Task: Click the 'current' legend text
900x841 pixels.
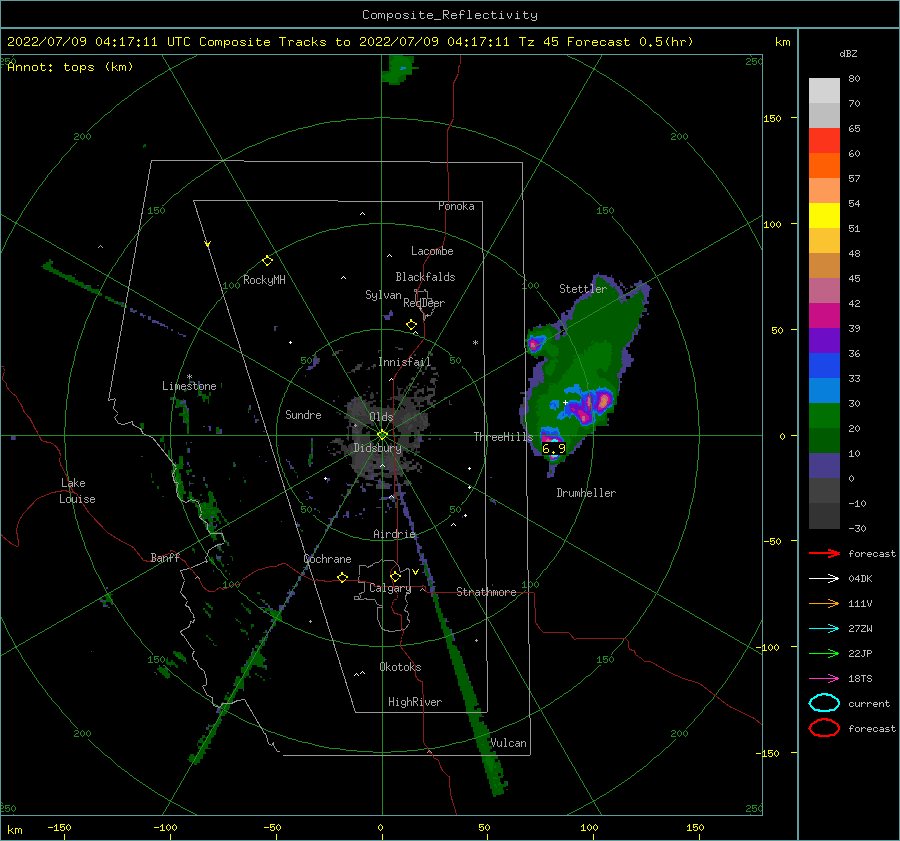Action: 869,703
